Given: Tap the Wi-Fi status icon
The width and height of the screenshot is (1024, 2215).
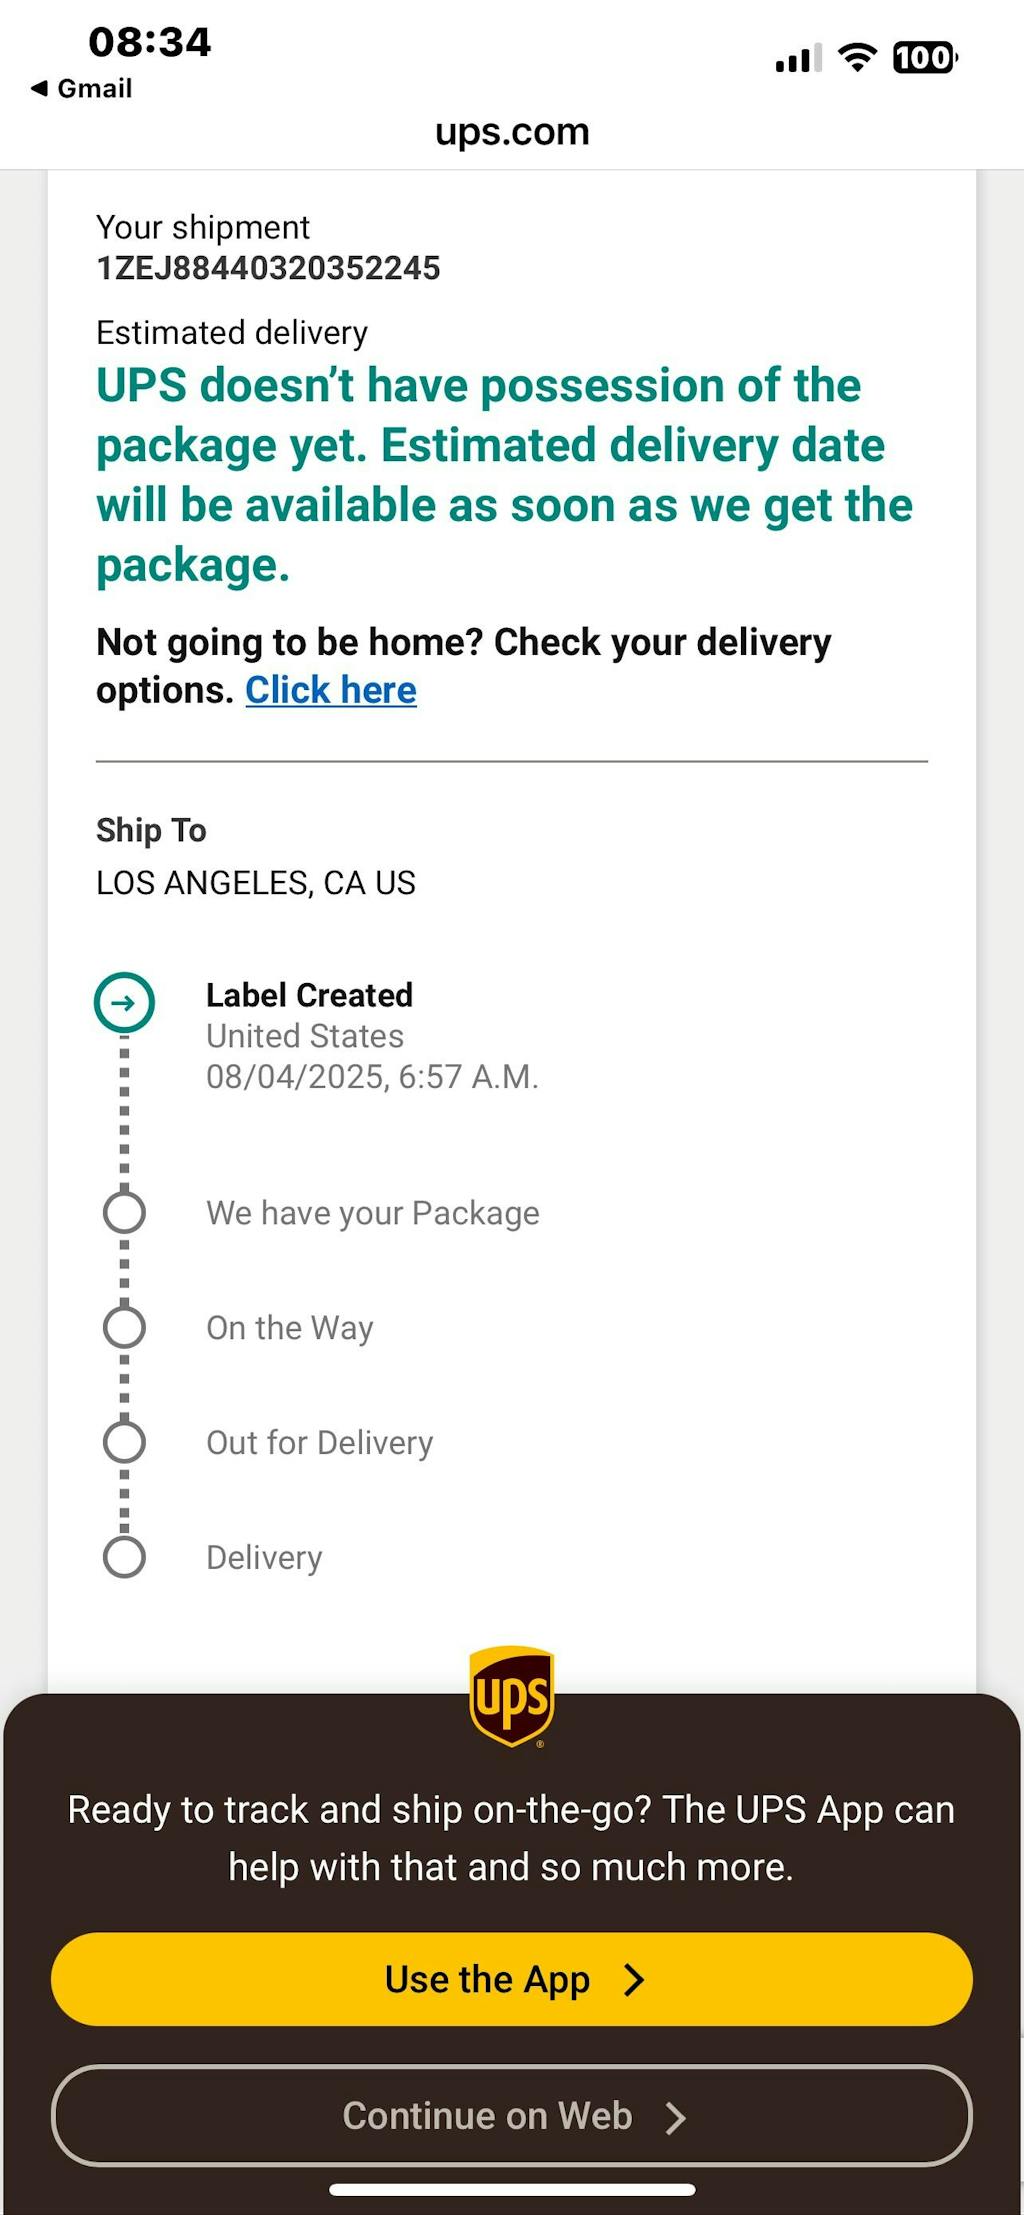Looking at the screenshot, I should (x=857, y=57).
